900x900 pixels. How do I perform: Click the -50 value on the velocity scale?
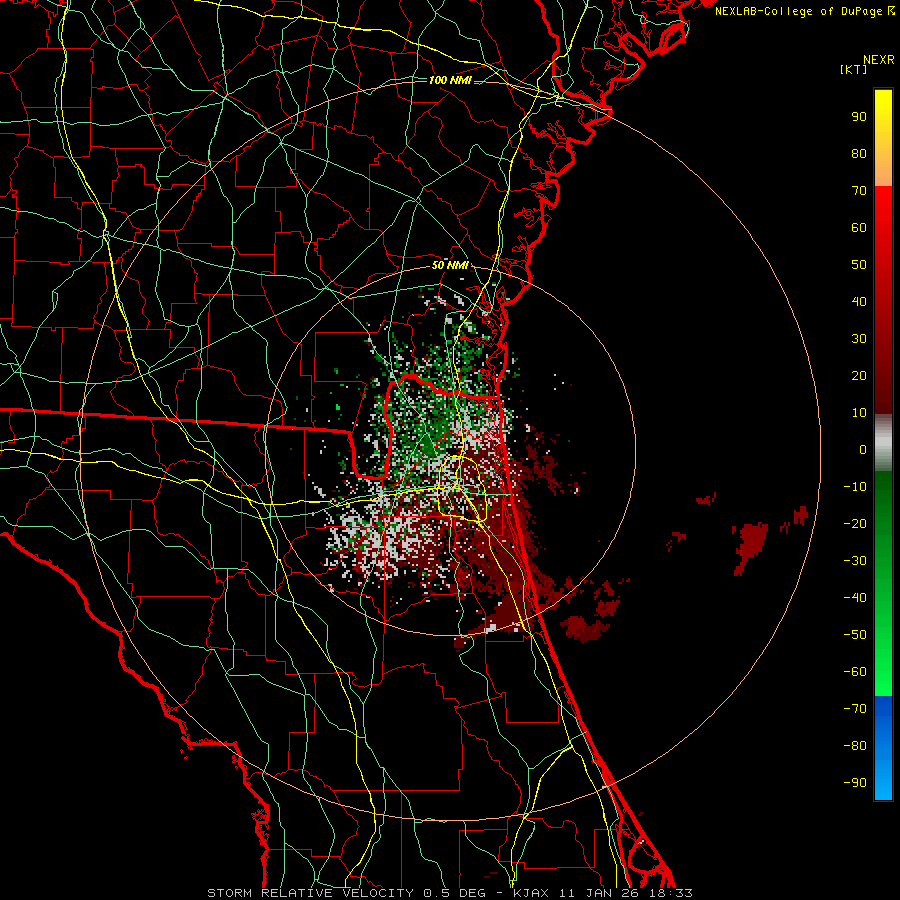(x=855, y=635)
